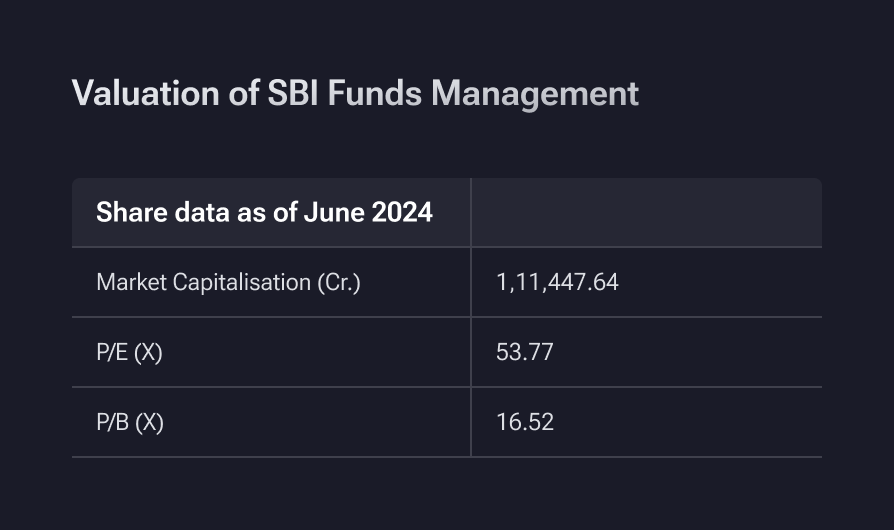Select the 'P/E (X)' row label

click(x=129, y=352)
